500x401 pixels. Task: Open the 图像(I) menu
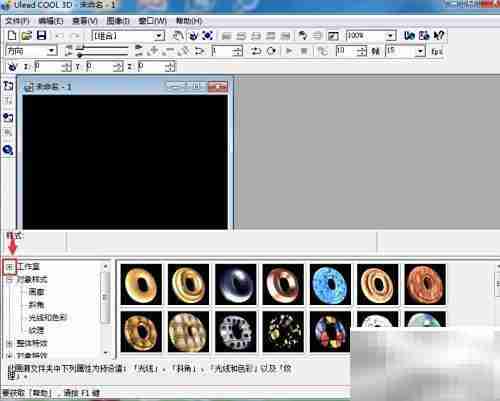click(x=118, y=21)
